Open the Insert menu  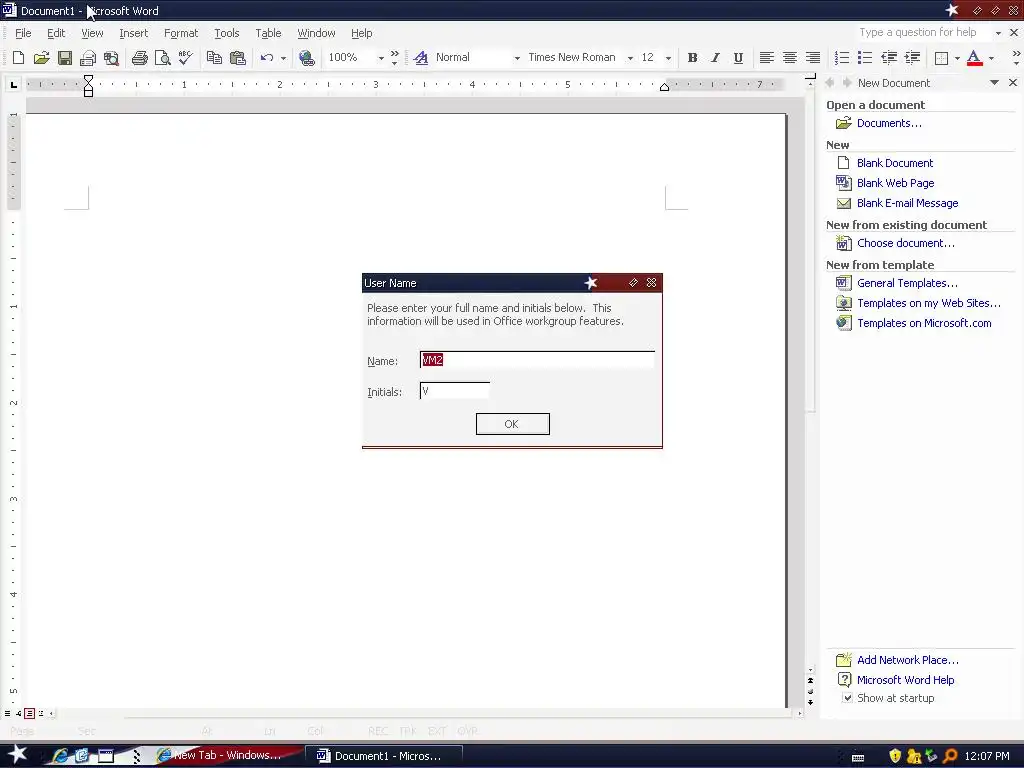133,33
